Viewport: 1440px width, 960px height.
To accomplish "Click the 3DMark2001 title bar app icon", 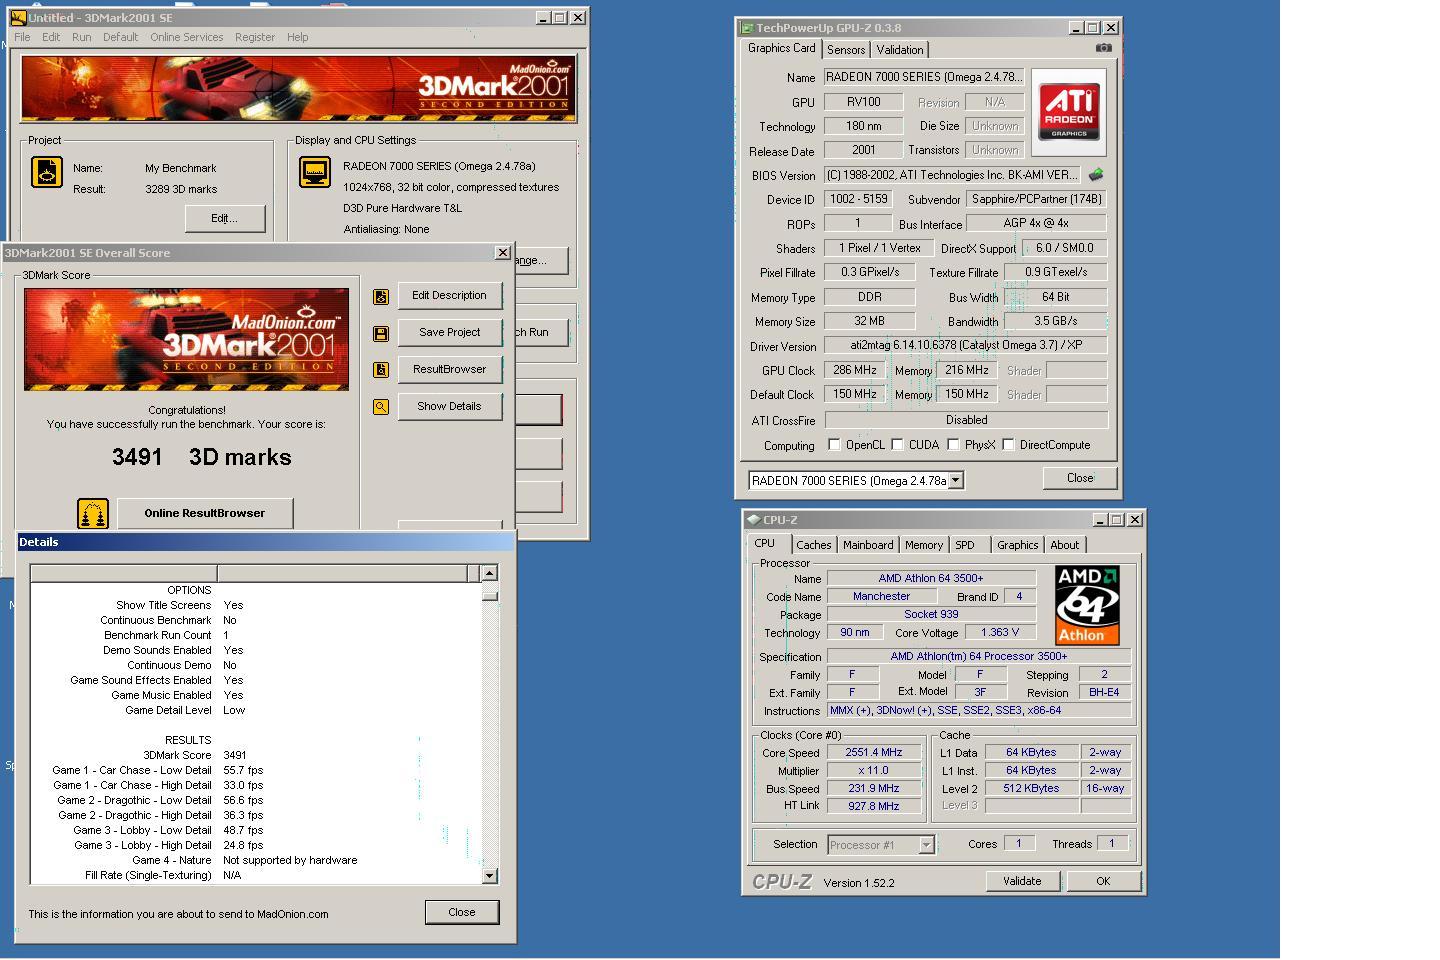I will click(18, 17).
